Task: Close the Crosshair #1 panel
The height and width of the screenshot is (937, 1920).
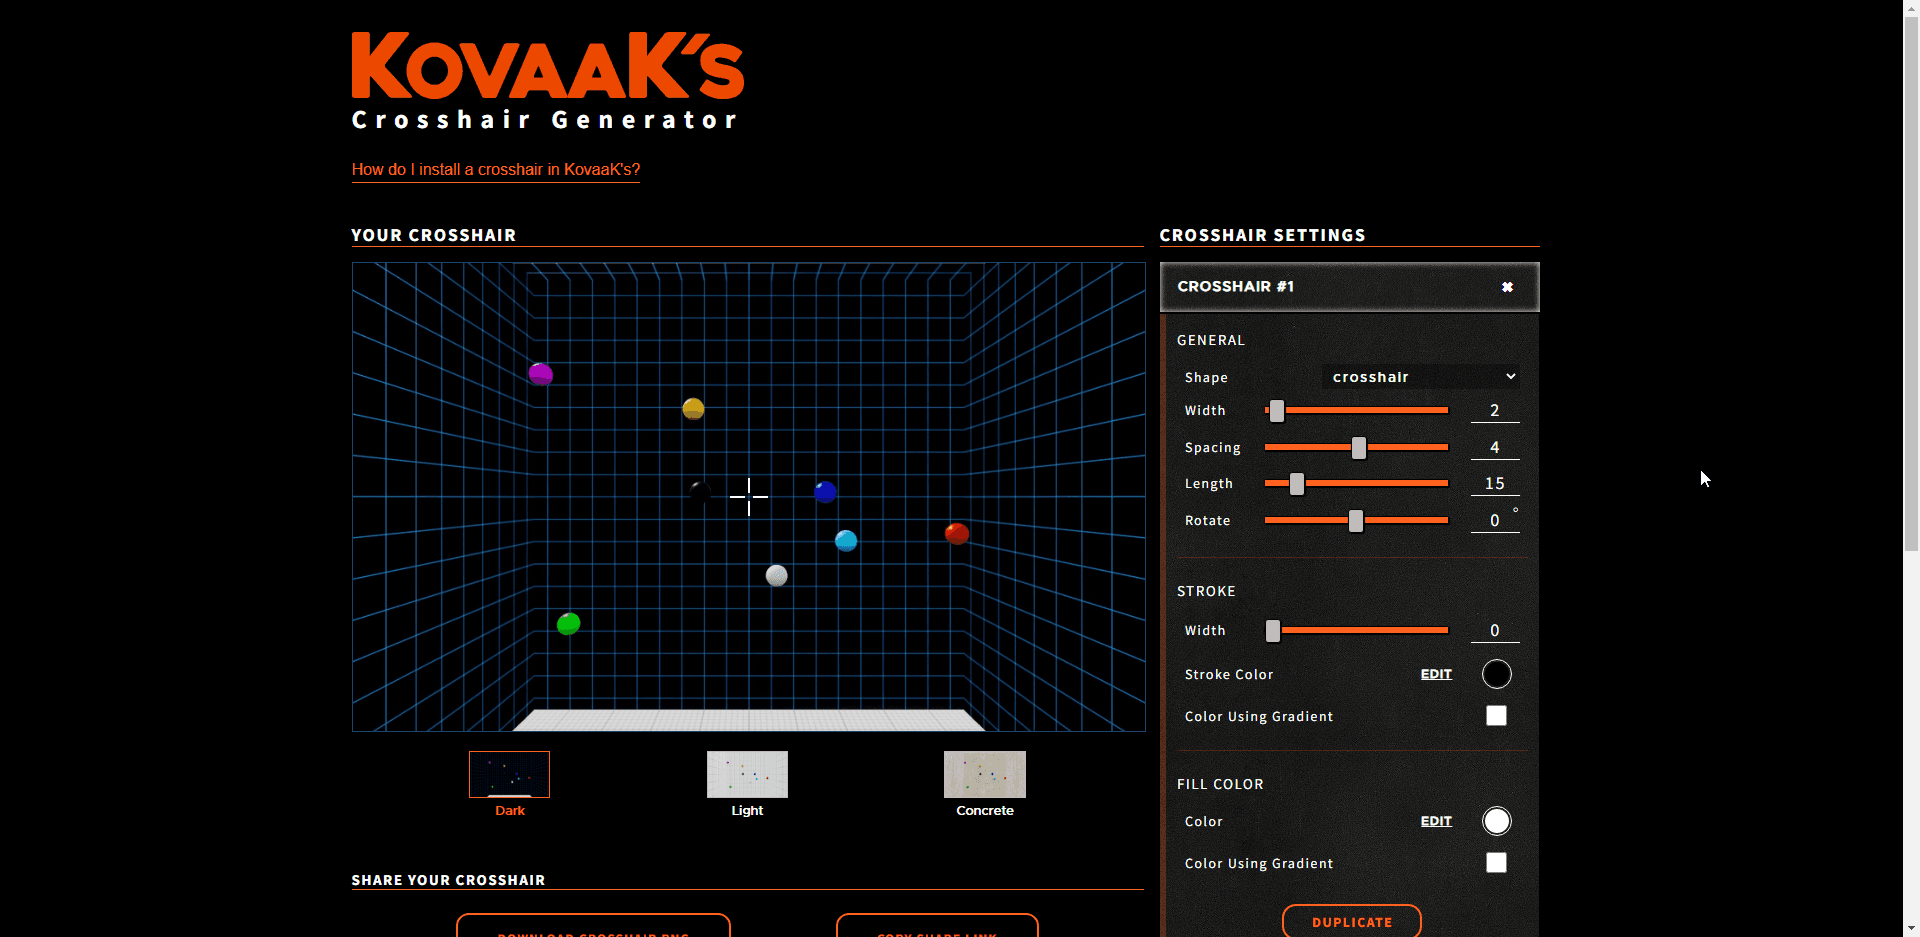Action: 1507,287
